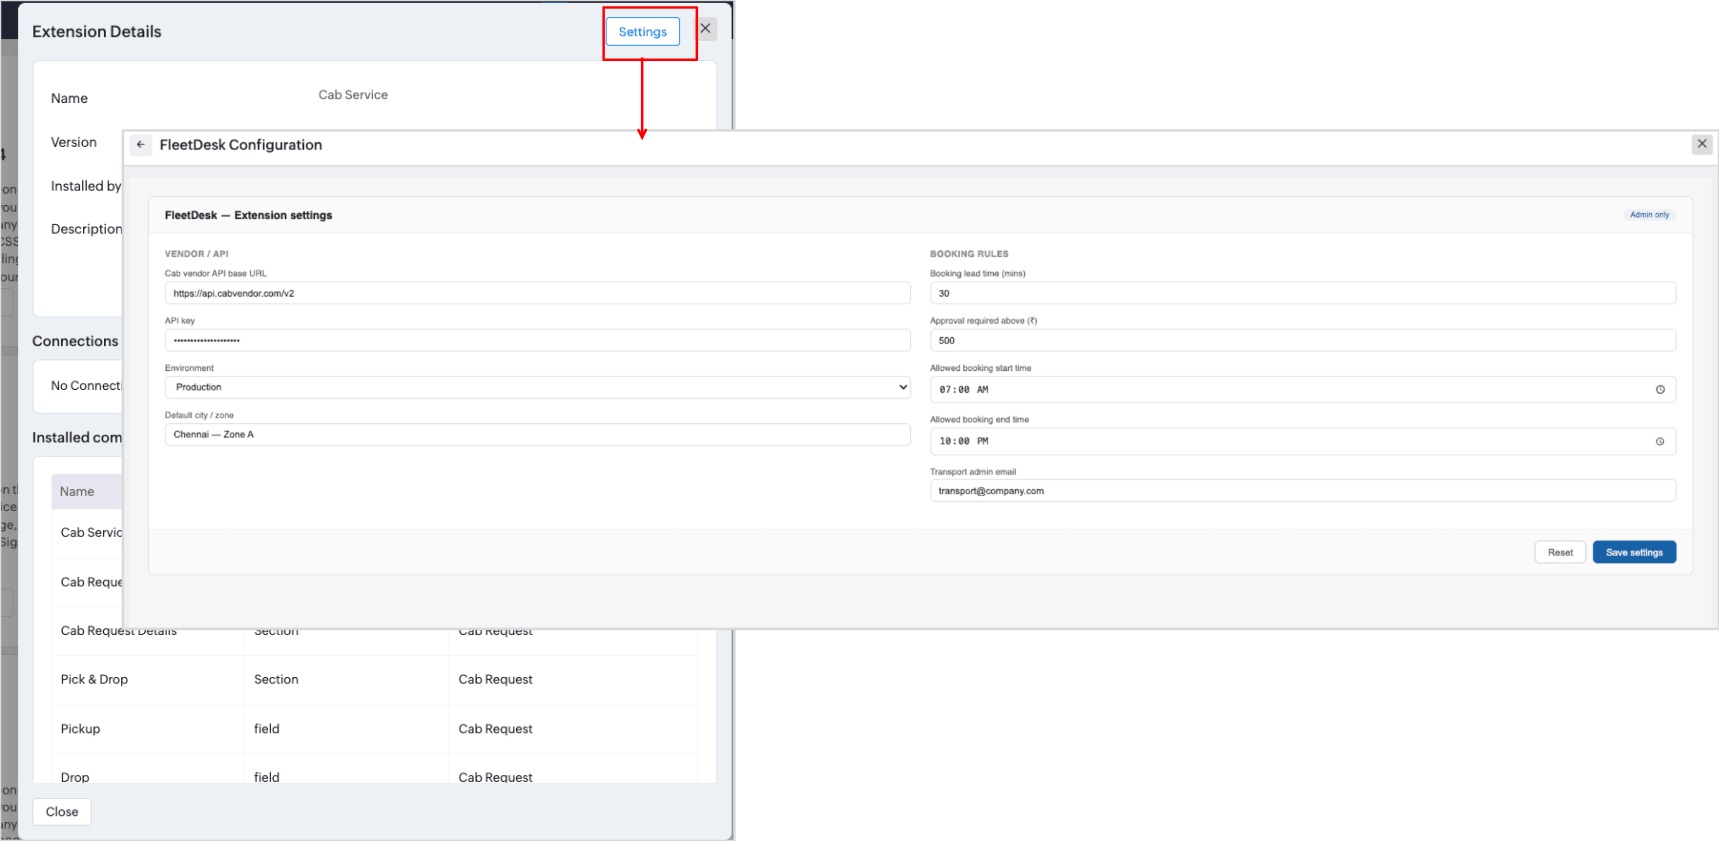Click the Close button in Extension Details
This screenshot has height=841, width=1719.
click(62, 812)
